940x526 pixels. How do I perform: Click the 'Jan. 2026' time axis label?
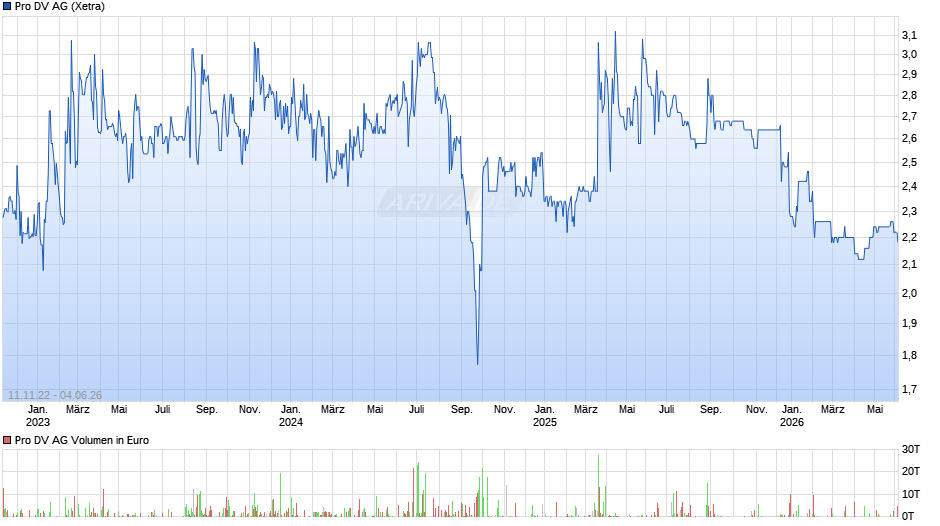[791, 416]
